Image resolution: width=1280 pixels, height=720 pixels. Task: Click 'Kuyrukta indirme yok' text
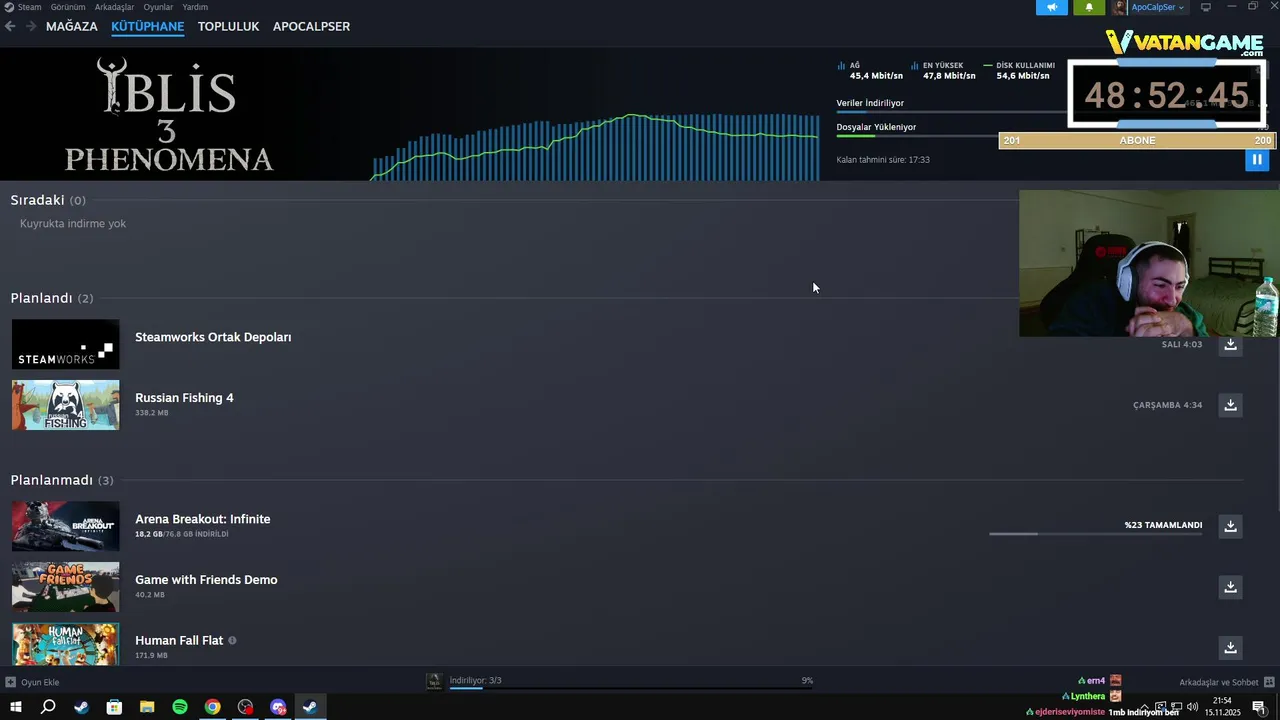point(73,224)
